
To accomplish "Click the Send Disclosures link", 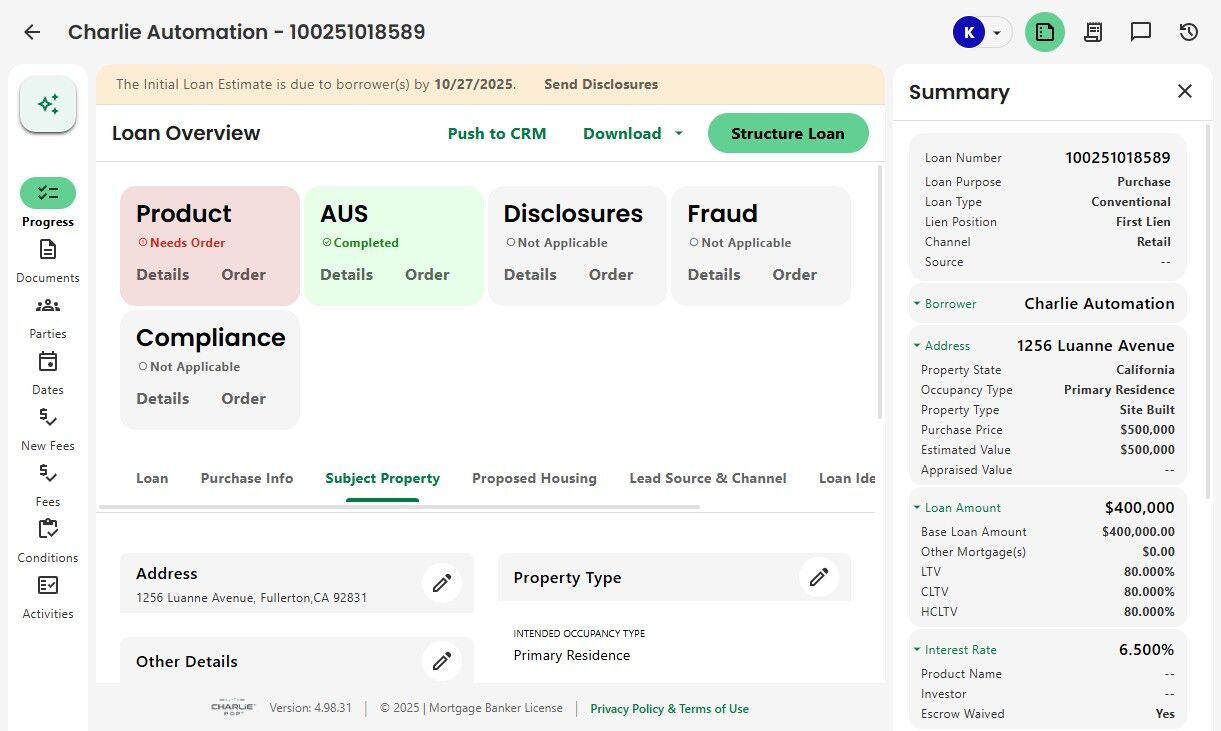I will coord(601,84).
